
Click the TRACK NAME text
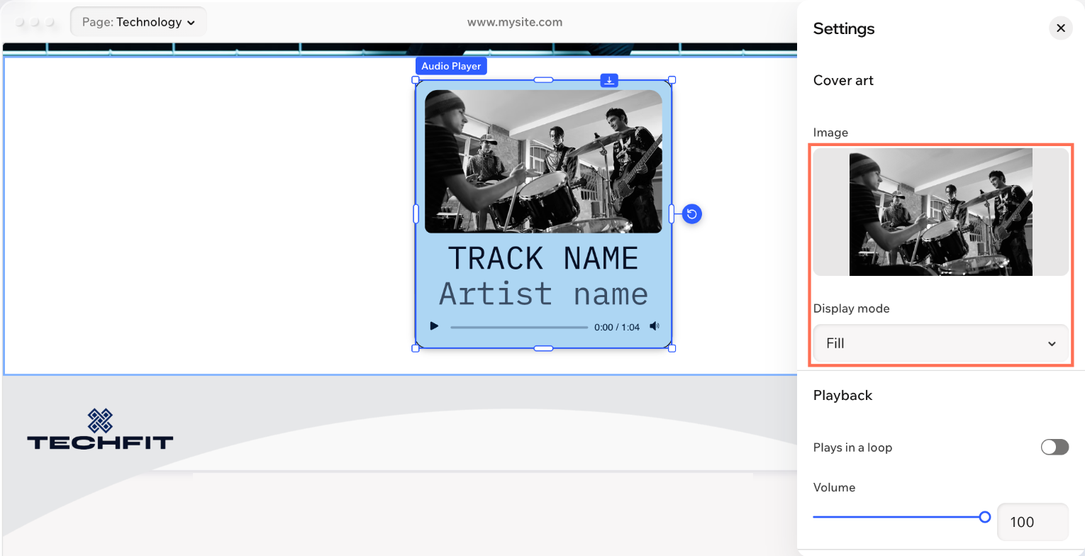pos(543,258)
